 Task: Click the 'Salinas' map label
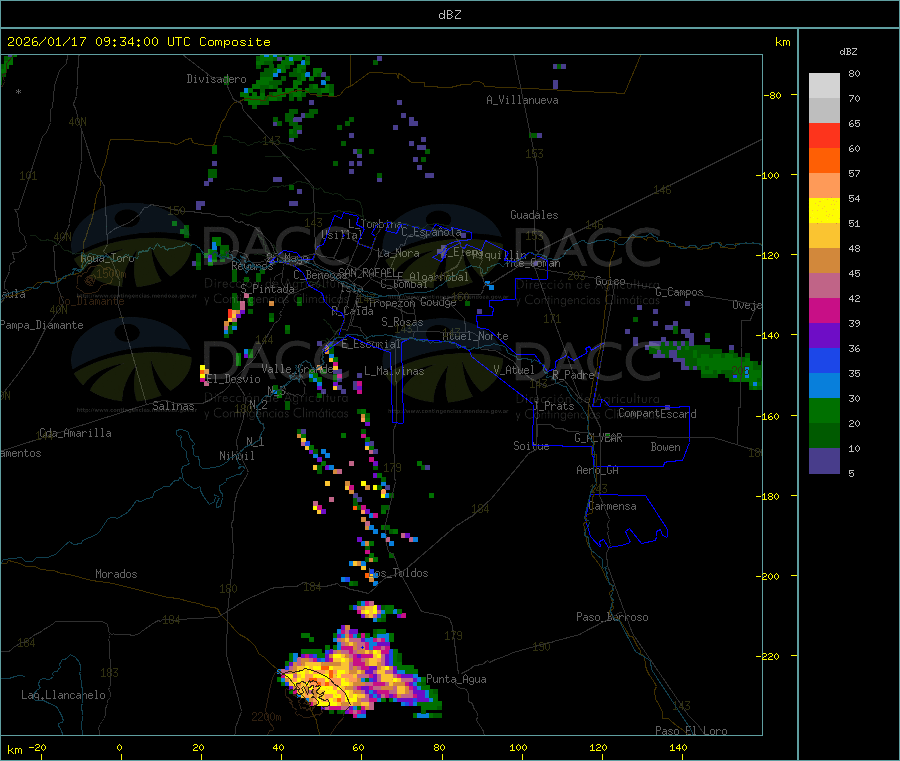[x=173, y=406]
